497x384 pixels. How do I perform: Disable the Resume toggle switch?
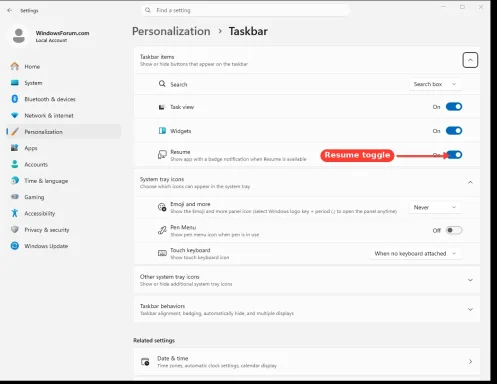[x=454, y=155]
